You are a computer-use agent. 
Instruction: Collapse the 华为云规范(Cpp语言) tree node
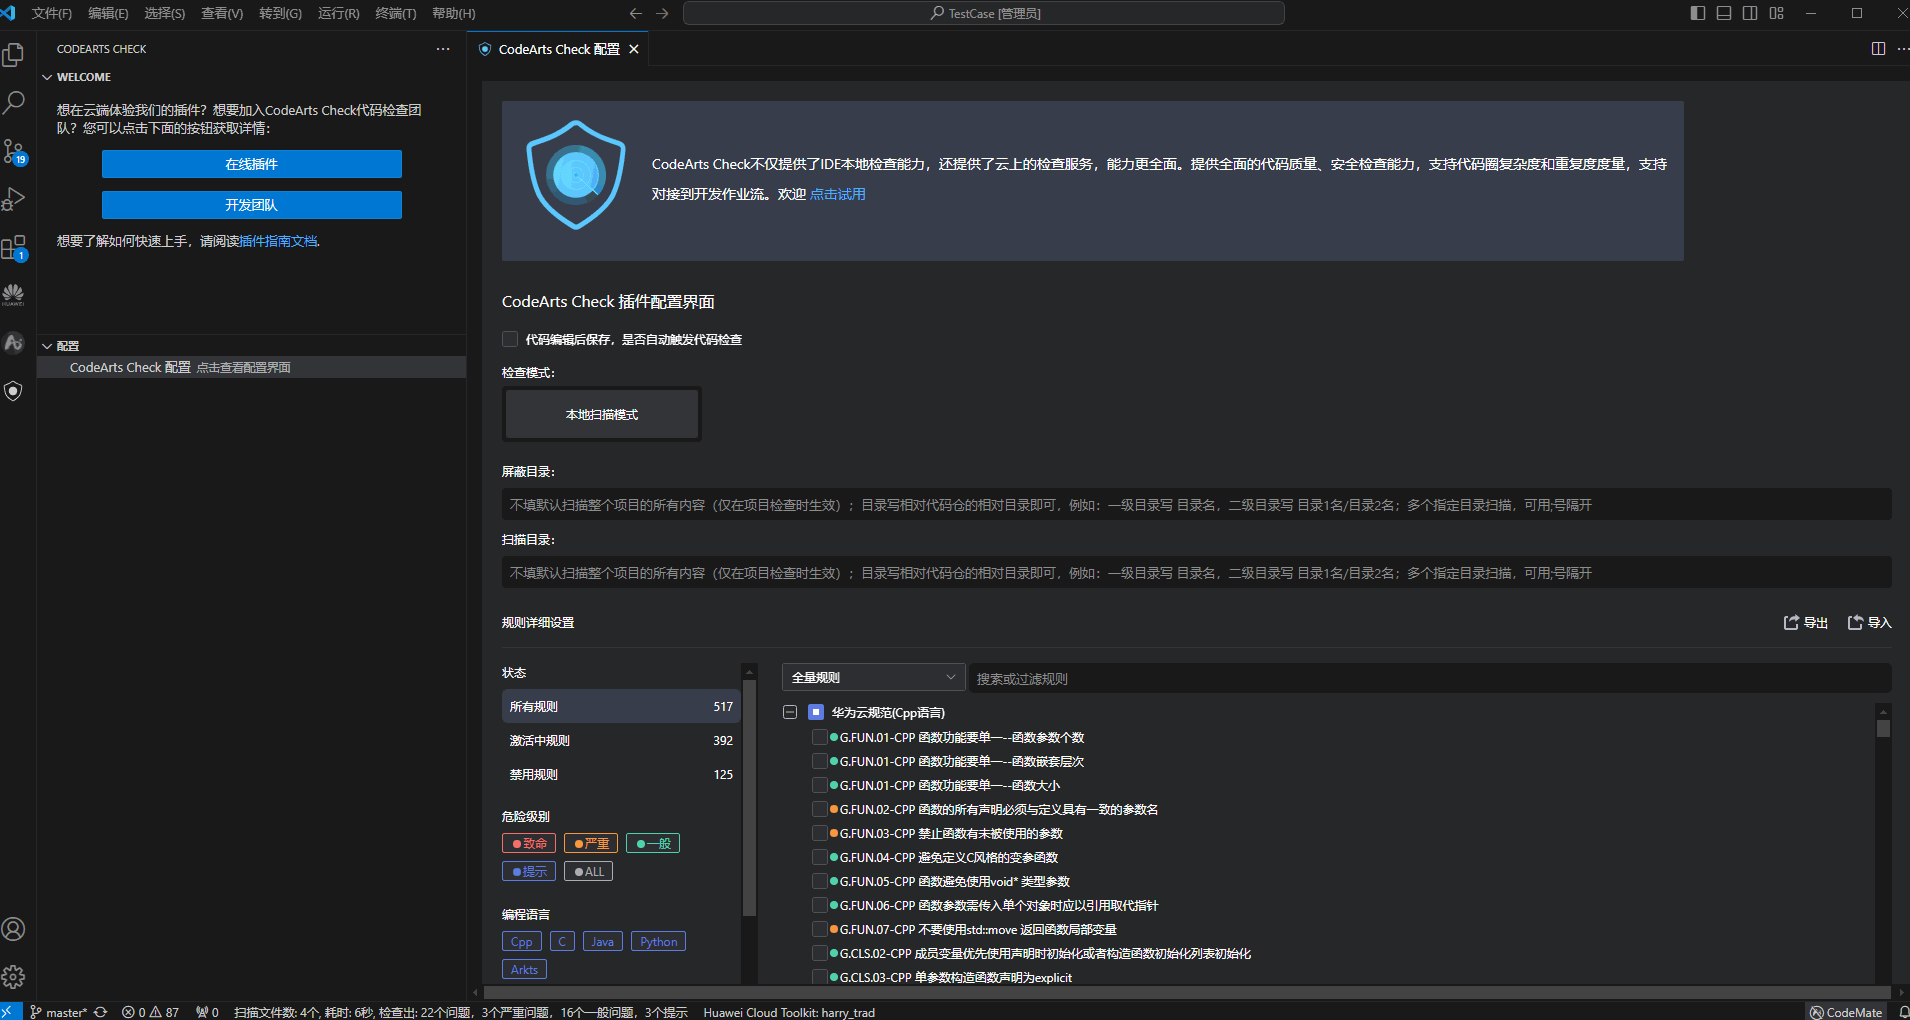[789, 712]
